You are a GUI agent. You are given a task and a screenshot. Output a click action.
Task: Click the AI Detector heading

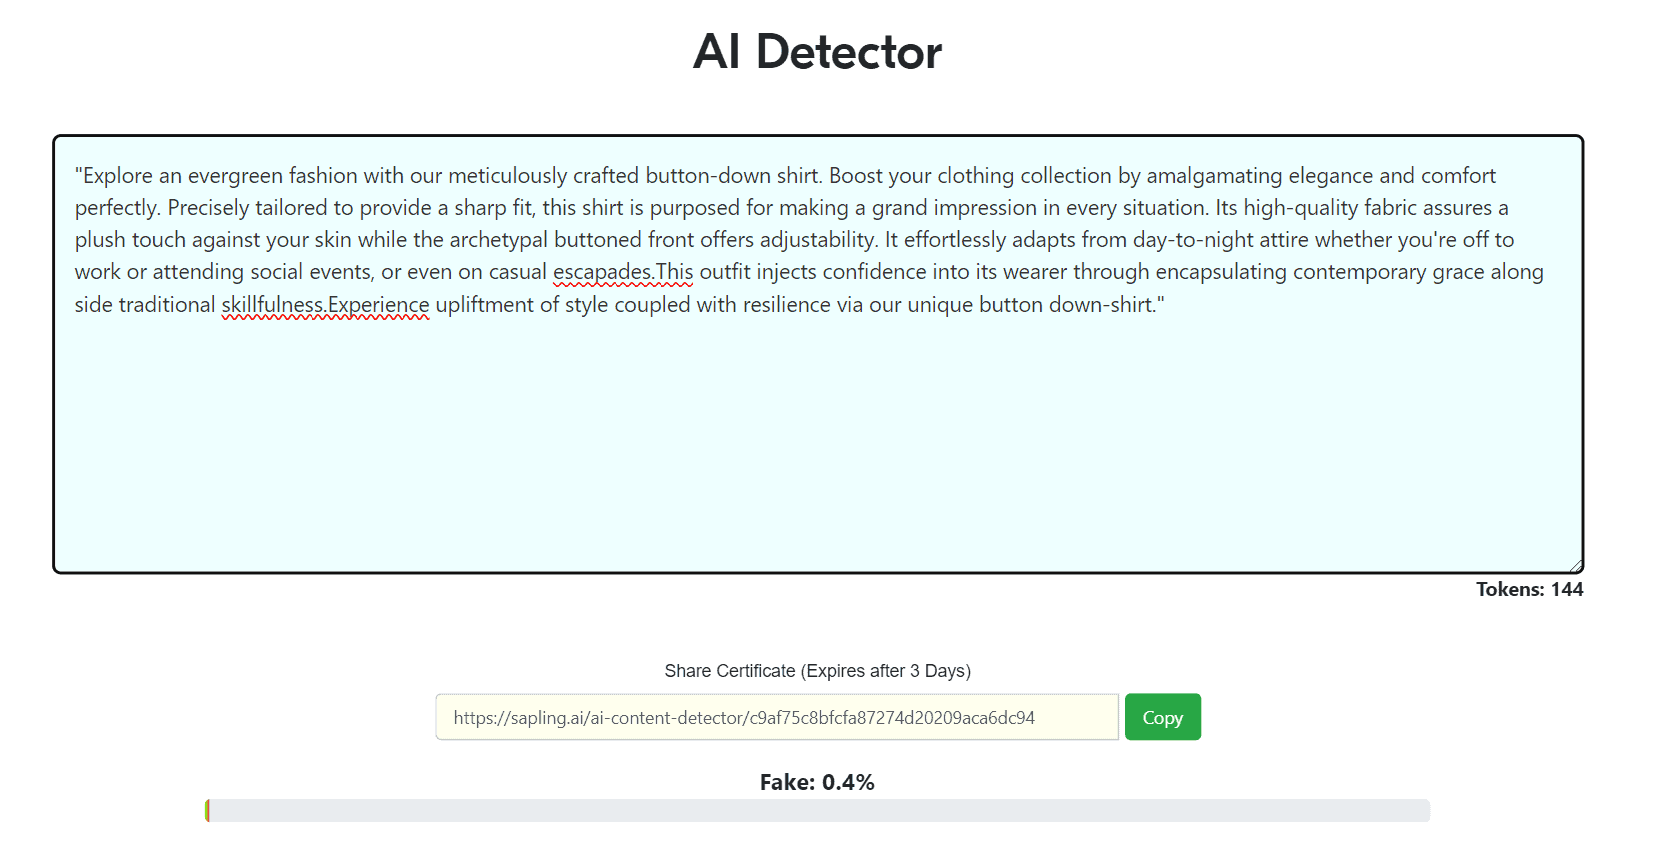pyautogui.click(x=817, y=51)
